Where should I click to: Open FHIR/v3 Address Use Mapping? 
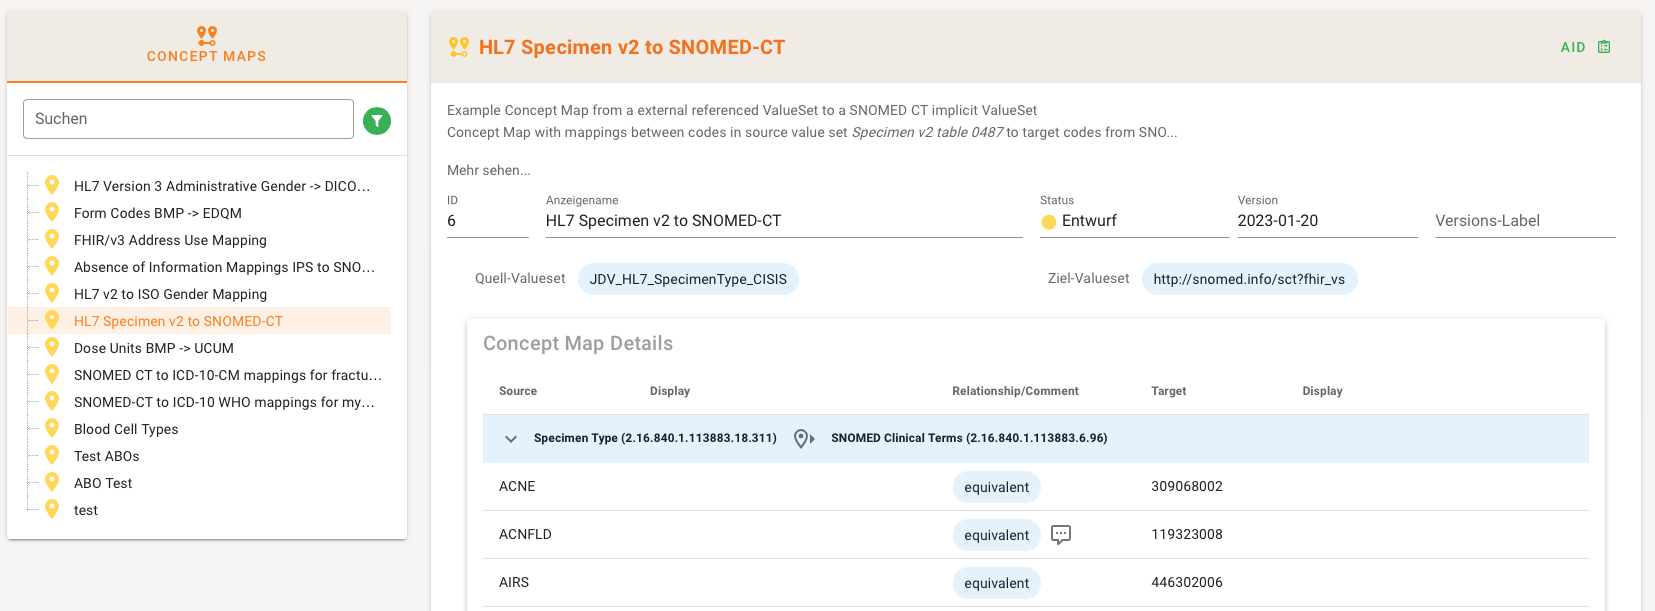pos(170,240)
